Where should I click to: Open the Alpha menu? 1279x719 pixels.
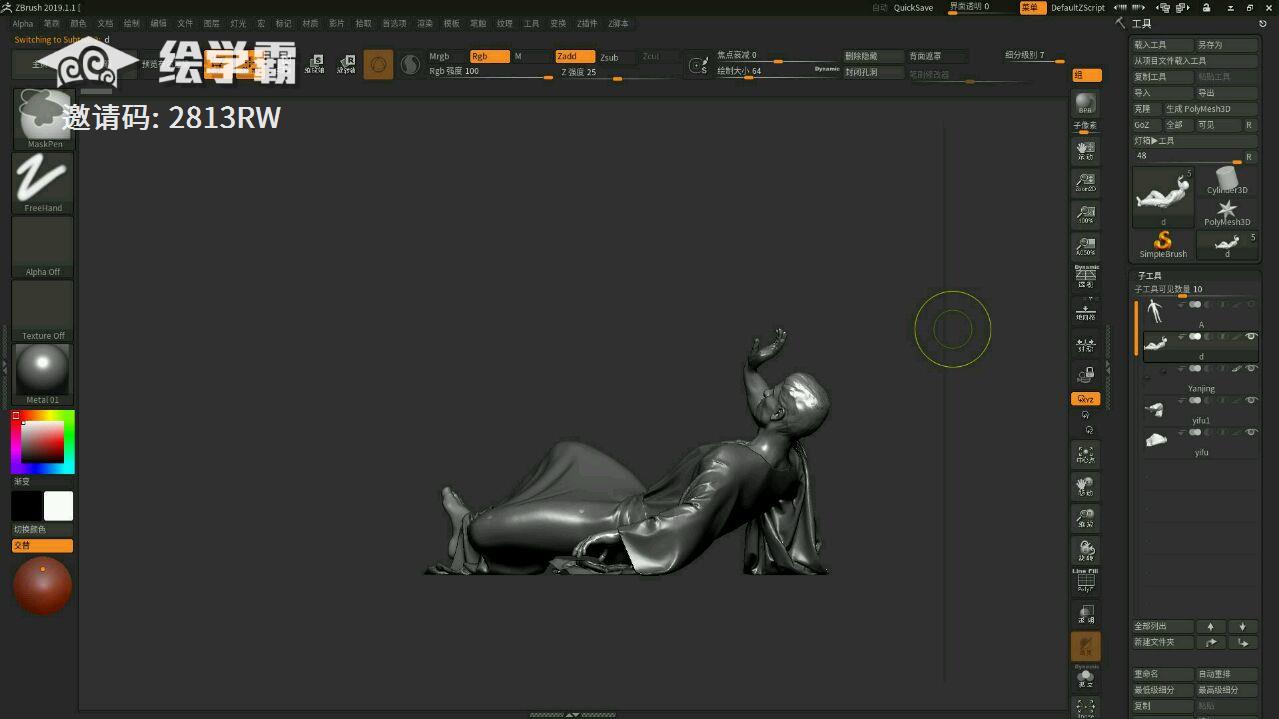click(x=22, y=23)
